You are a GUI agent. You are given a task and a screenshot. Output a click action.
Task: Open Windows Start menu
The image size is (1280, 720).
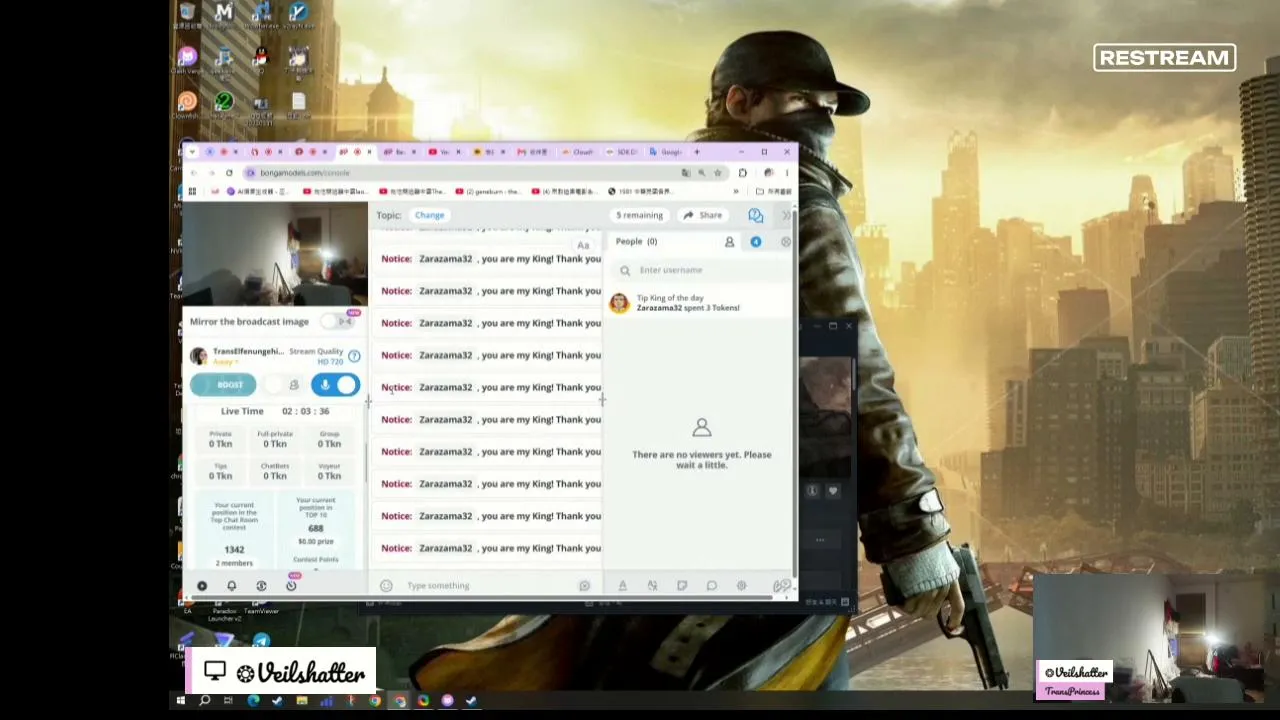pyautogui.click(x=181, y=700)
